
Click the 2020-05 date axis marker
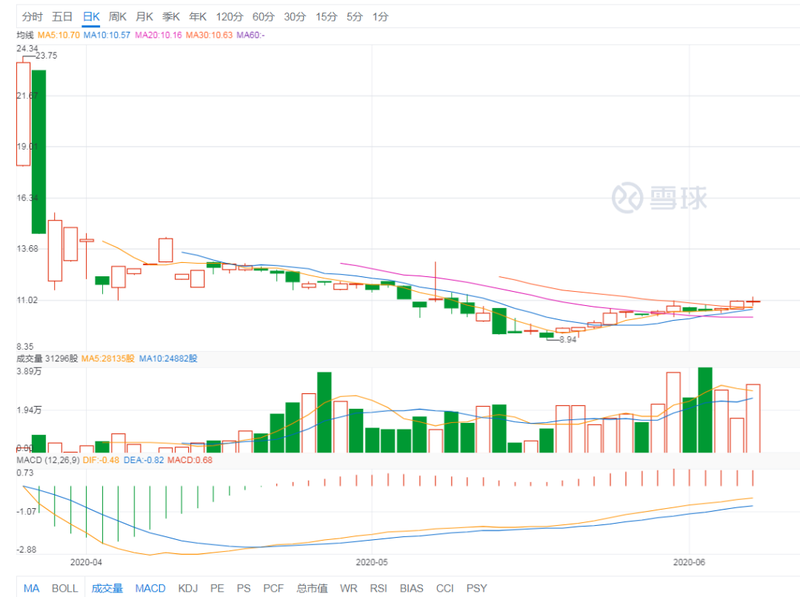pos(371,562)
